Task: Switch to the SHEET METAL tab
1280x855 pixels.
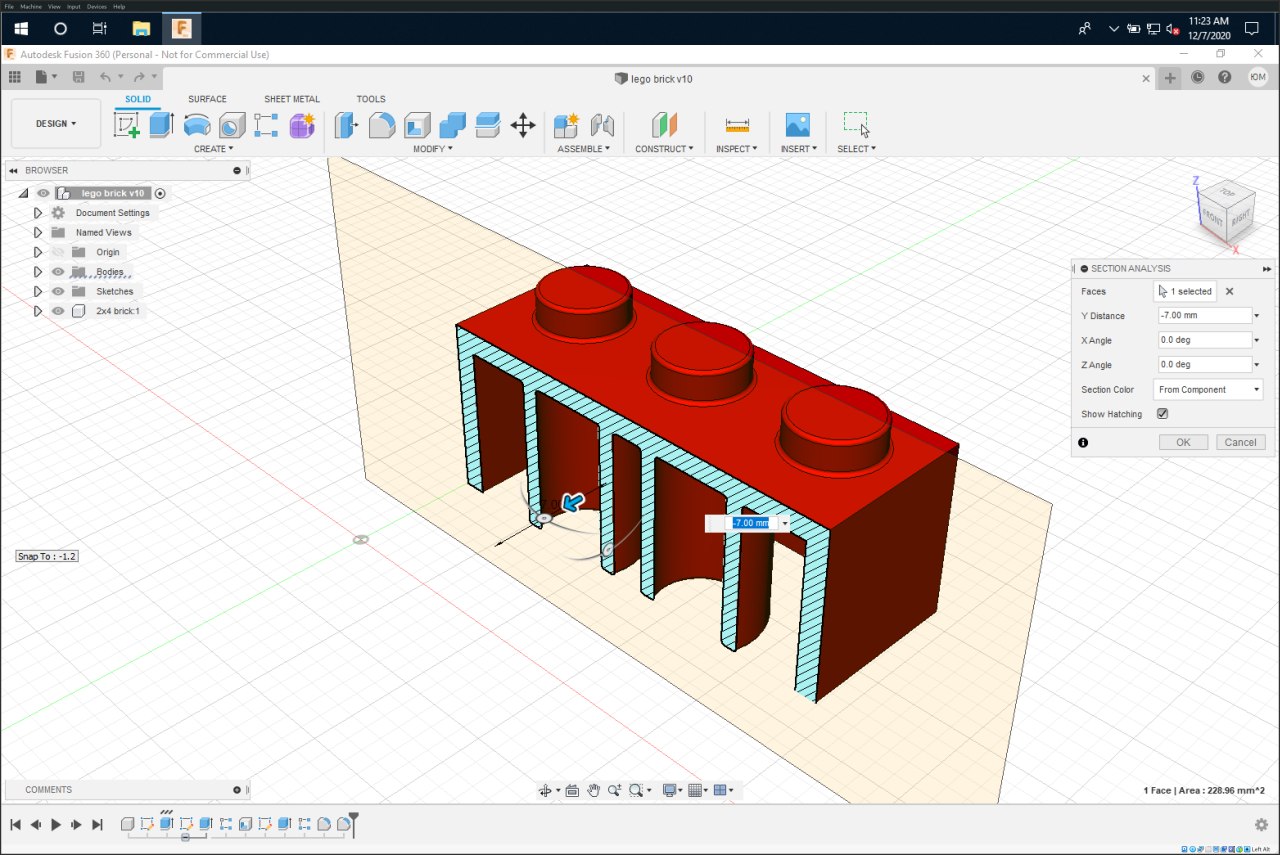Action: click(292, 99)
